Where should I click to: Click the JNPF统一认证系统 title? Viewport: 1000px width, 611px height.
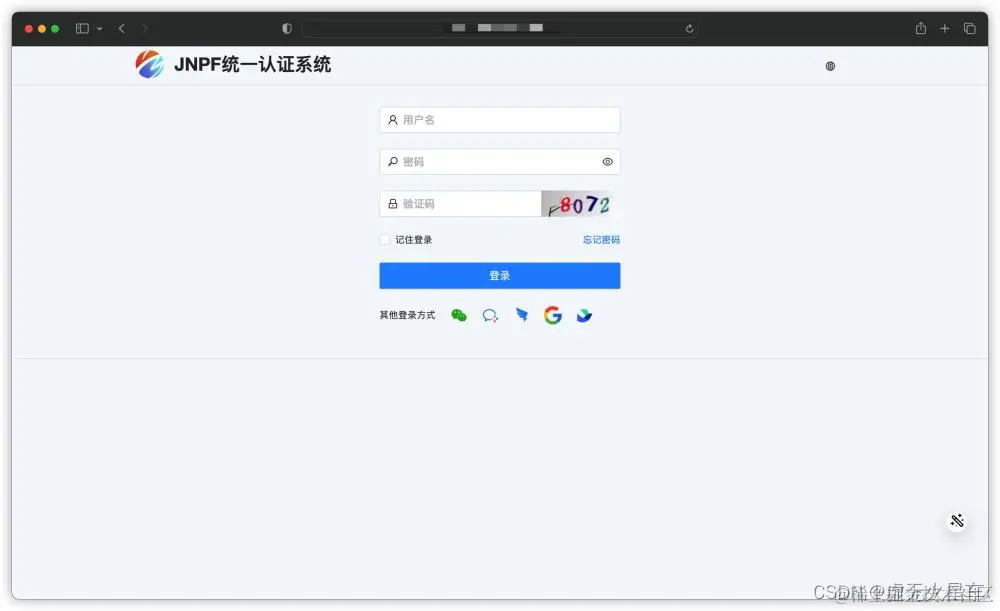(253, 64)
